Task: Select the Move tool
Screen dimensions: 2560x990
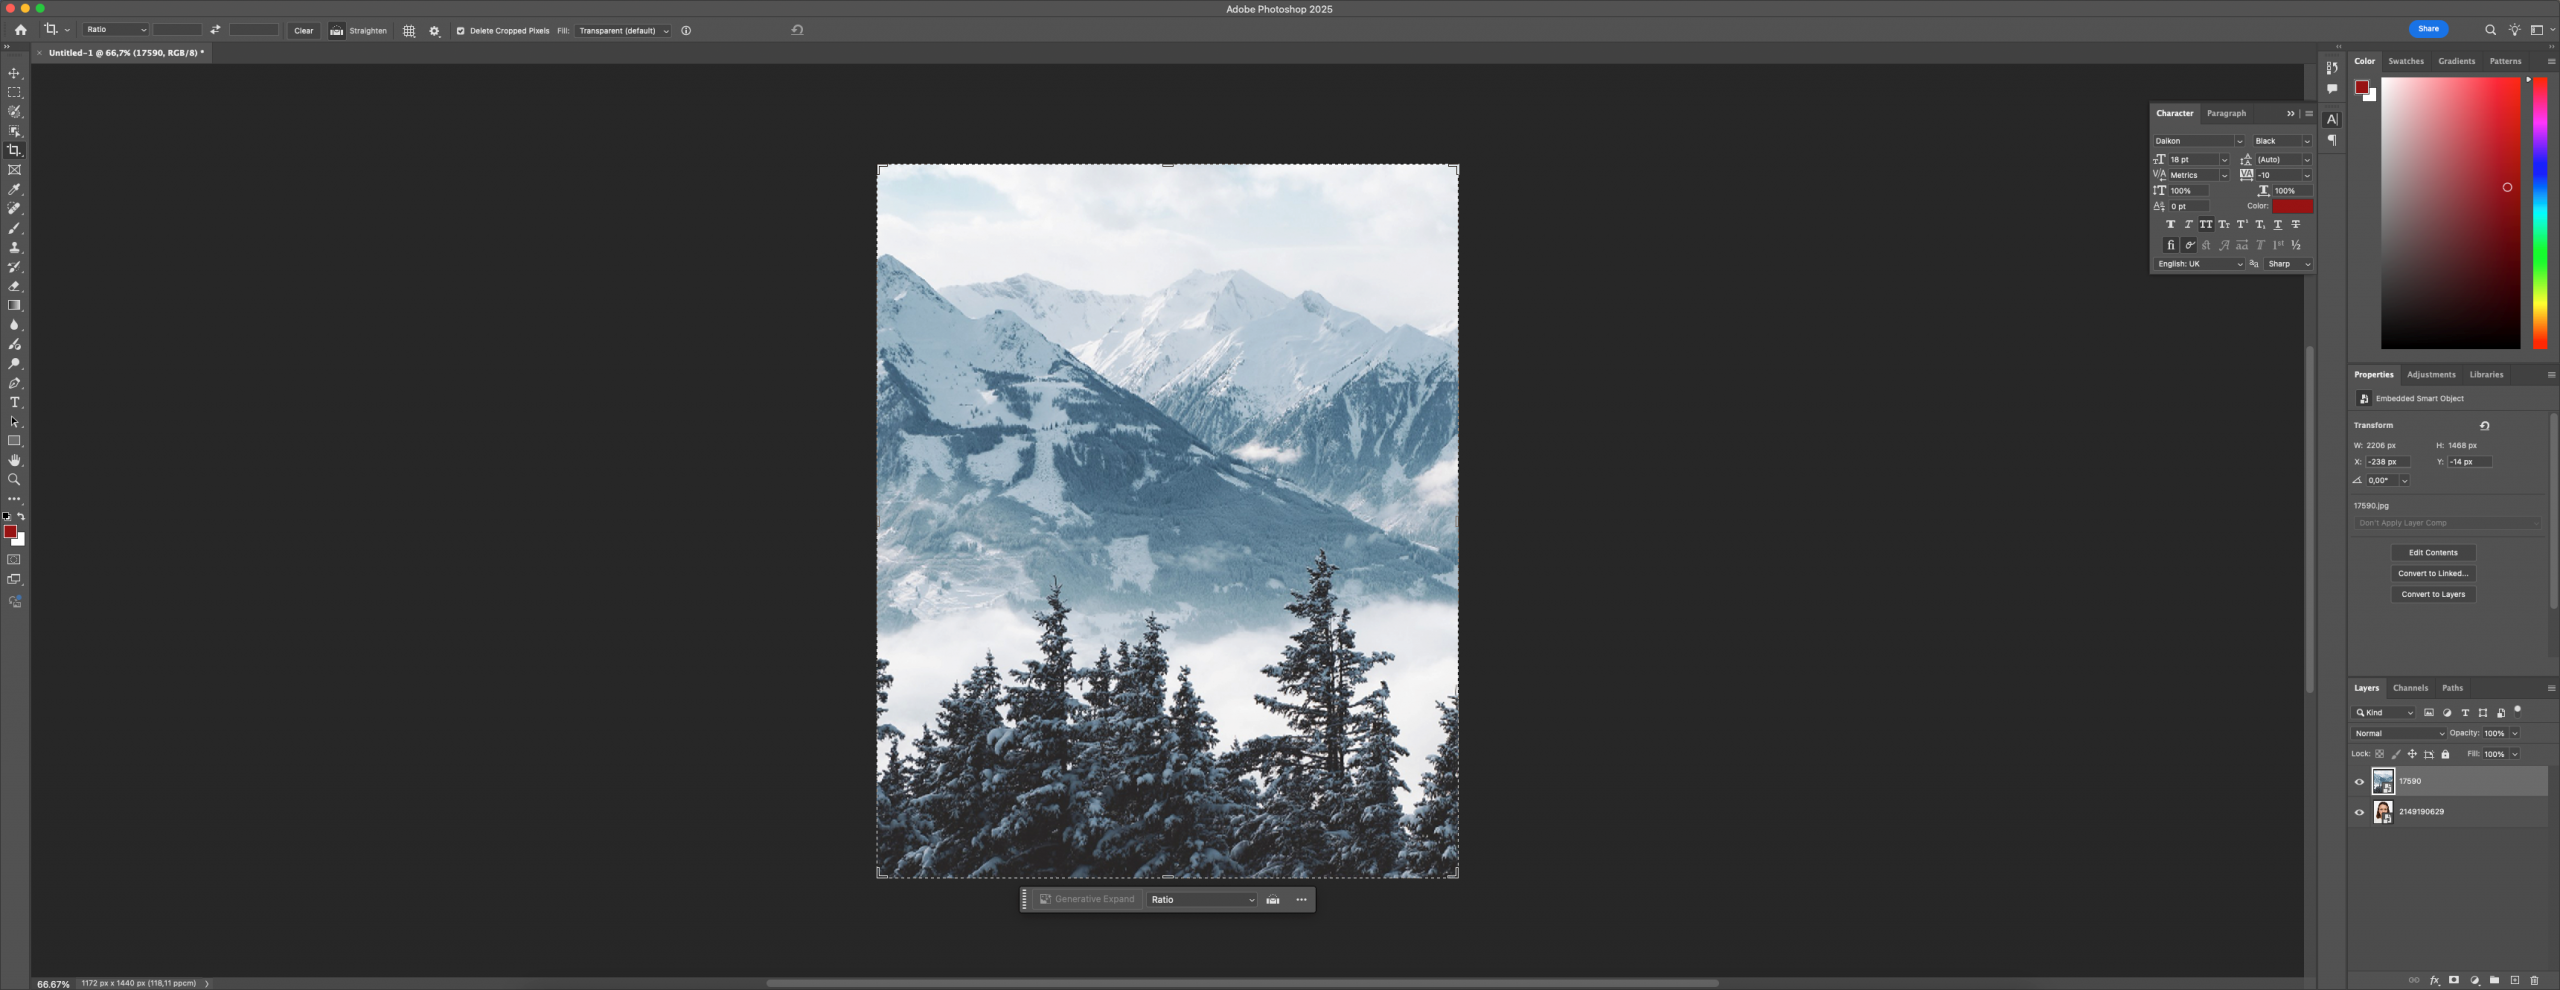Action: tap(14, 73)
